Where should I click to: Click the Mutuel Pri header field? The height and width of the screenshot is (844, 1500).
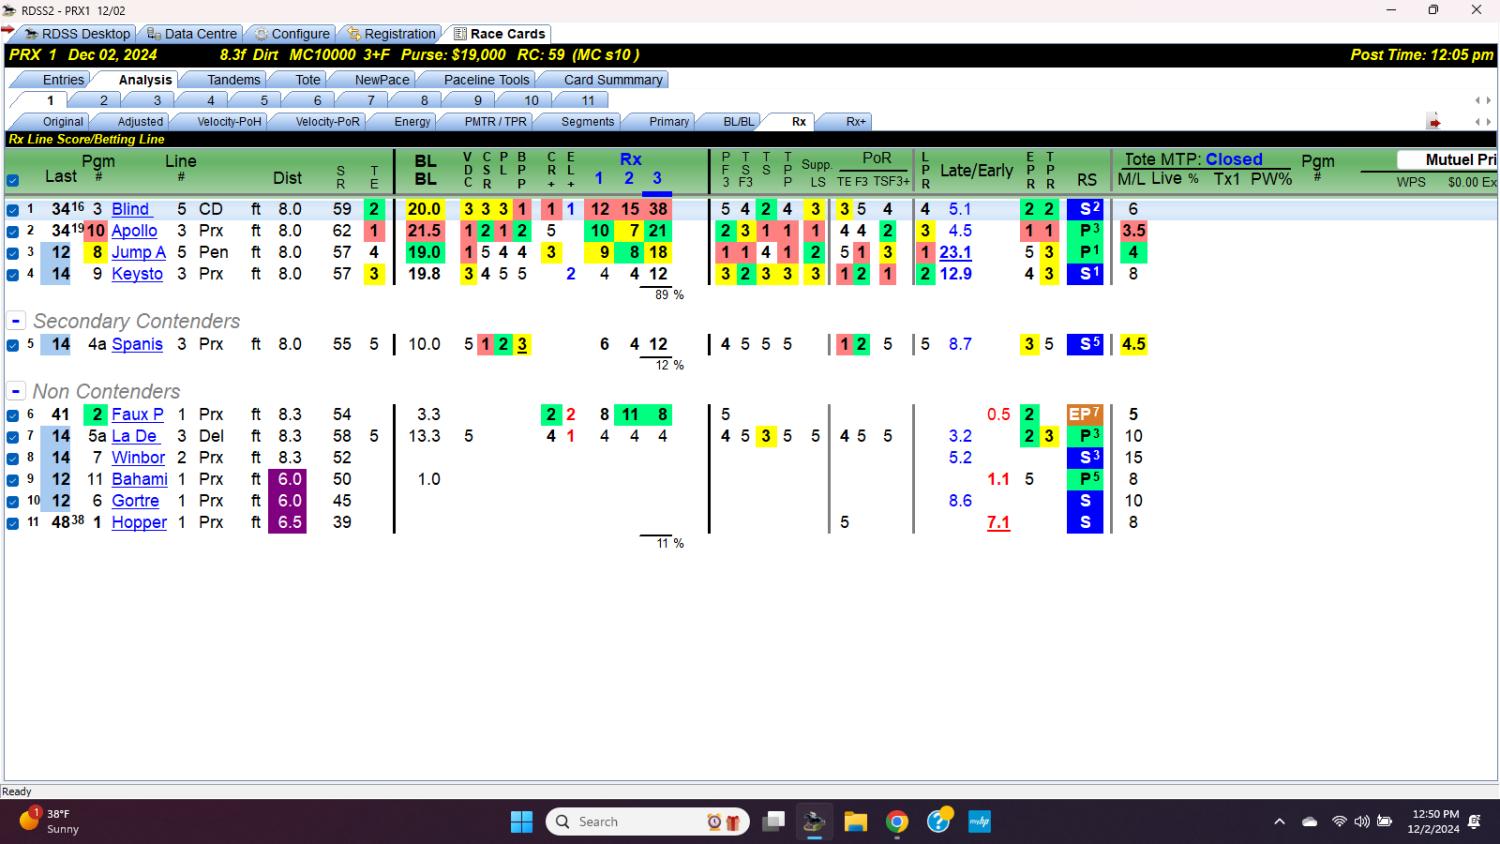pos(1446,160)
